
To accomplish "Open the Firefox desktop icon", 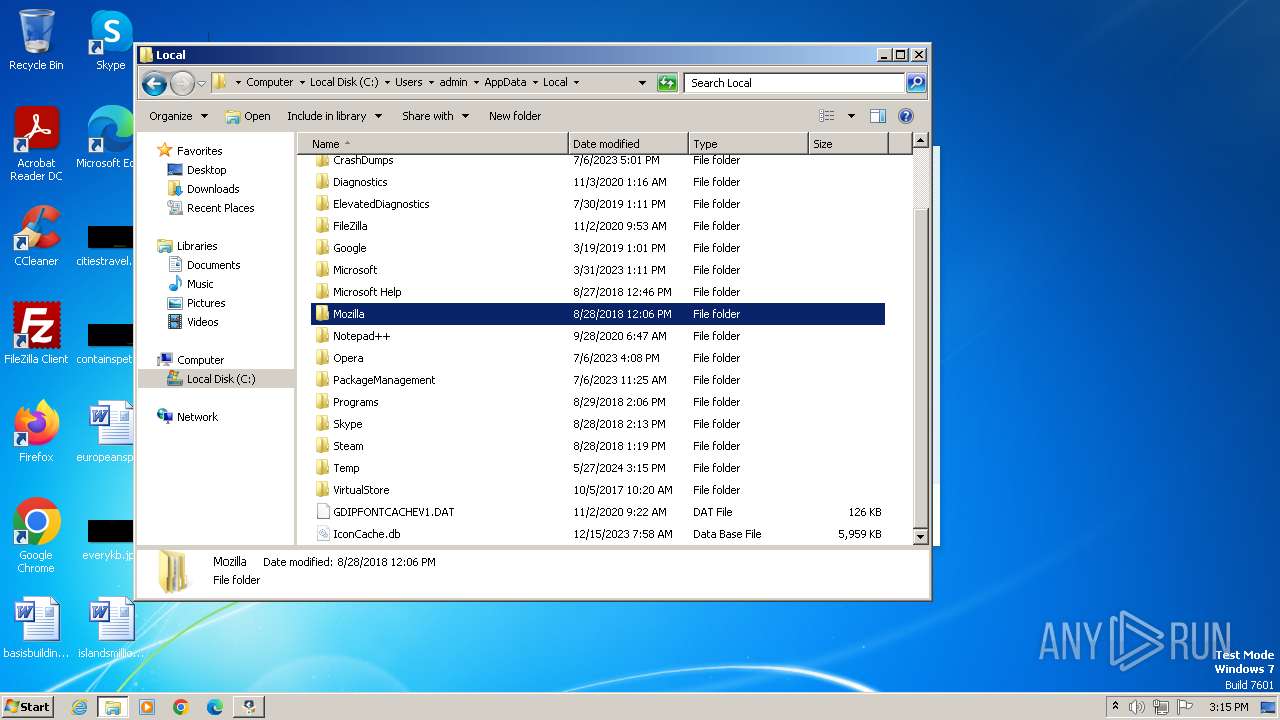I will 36,432.
